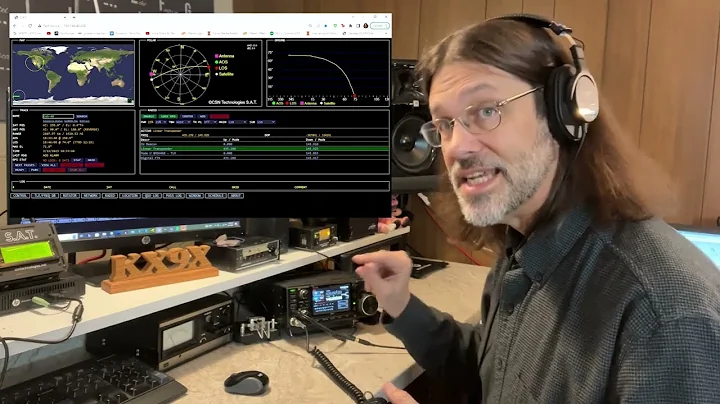The height and width of the screenshot is (404, 720).
Task: Click the LOS red legend swatch
Action: pos(216,68)
